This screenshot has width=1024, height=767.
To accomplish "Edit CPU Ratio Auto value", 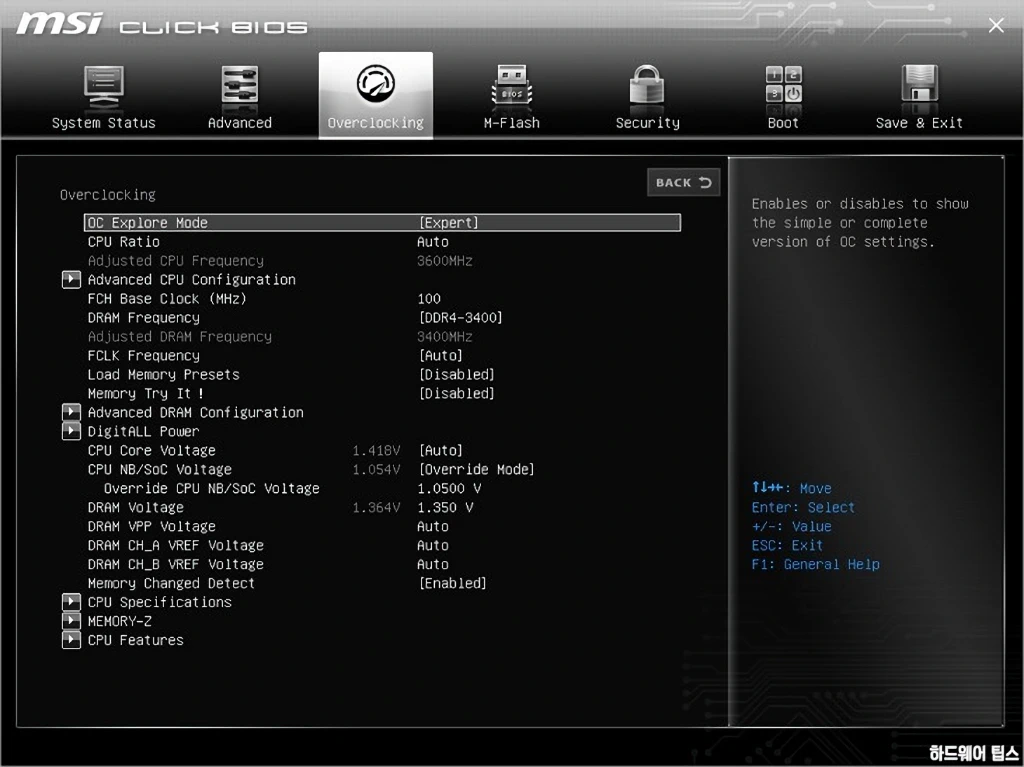I will [432, 242].
